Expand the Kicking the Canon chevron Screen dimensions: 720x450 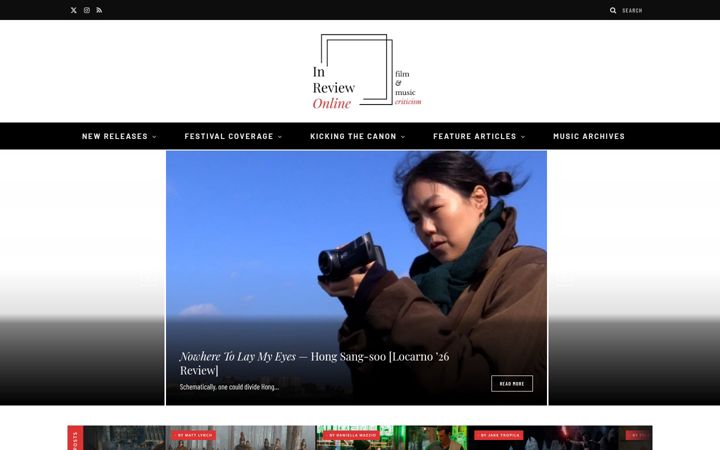click(403, 137)
